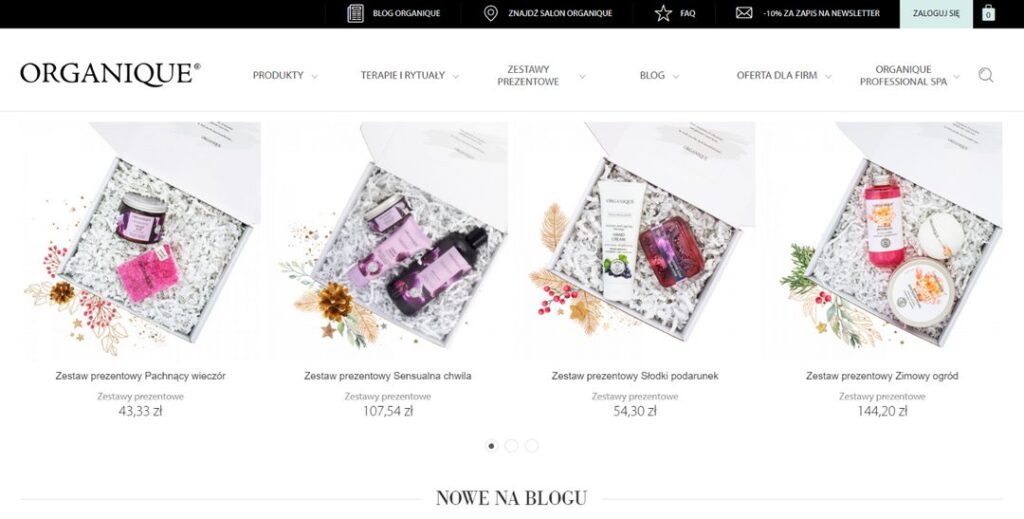
Task: Select the second carousel page dot
Action: coord(511,446)
